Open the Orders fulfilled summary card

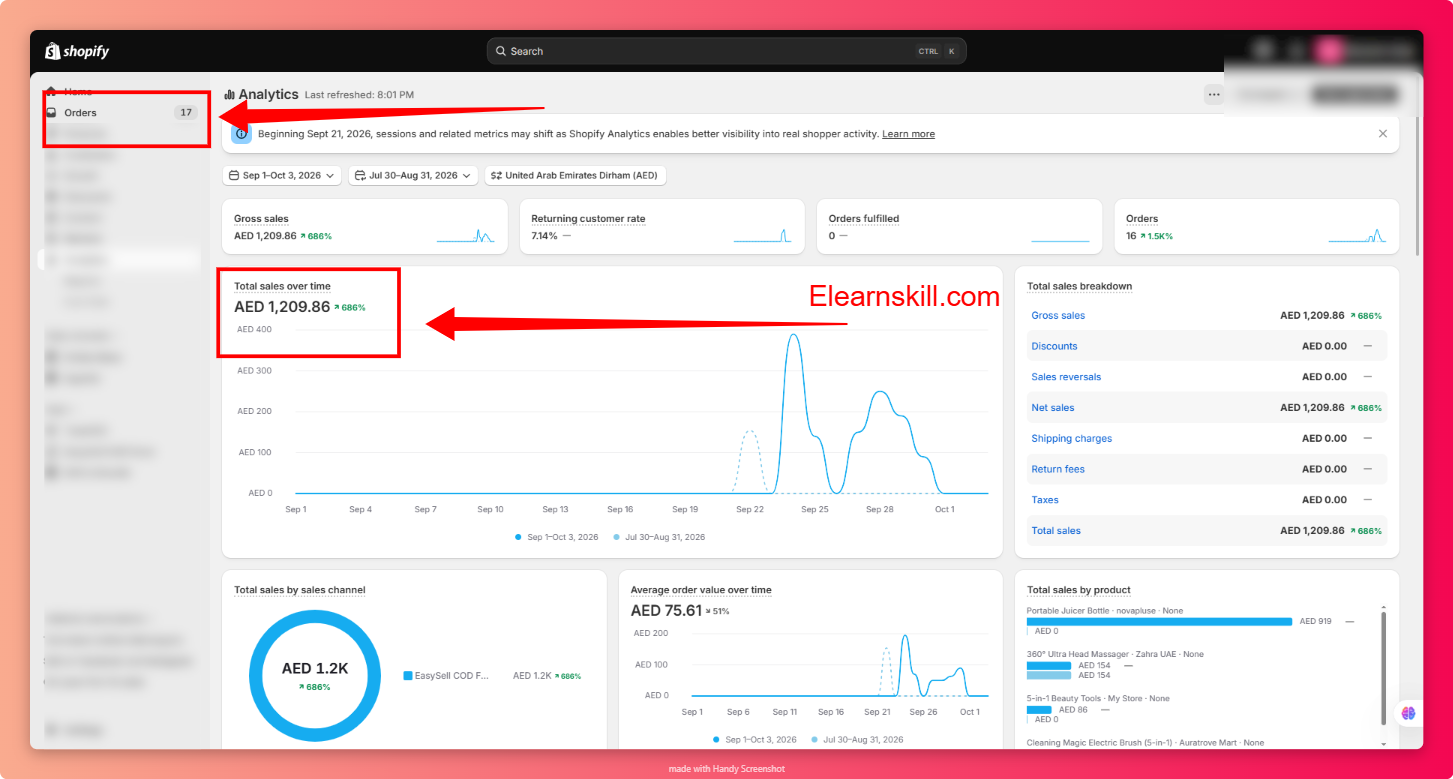point(959,227)
